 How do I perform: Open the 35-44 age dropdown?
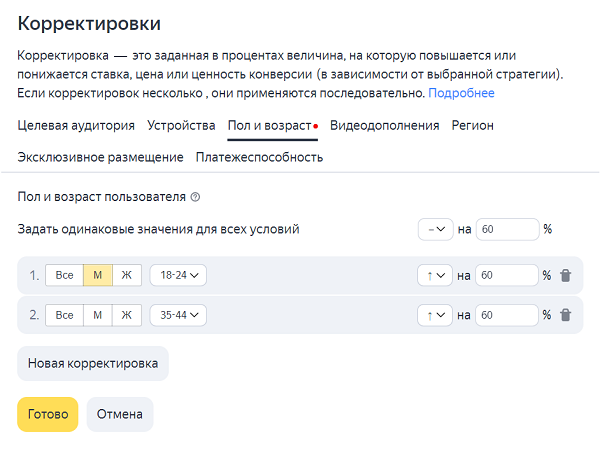point(178,315)
